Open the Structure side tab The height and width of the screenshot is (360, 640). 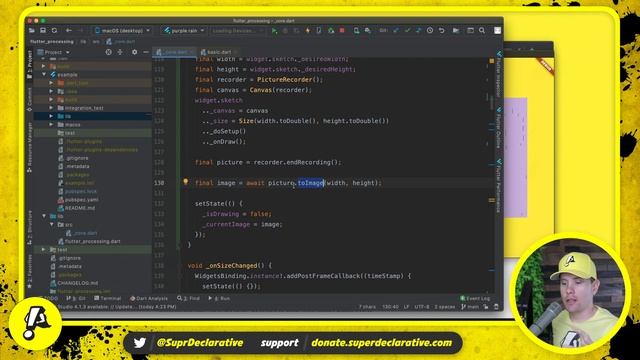coord(29,227)
